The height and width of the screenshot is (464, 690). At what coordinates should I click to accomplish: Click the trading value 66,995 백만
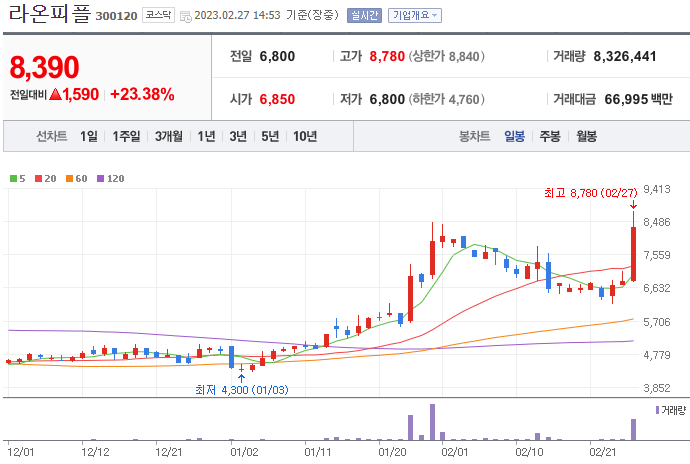point(638,99)
